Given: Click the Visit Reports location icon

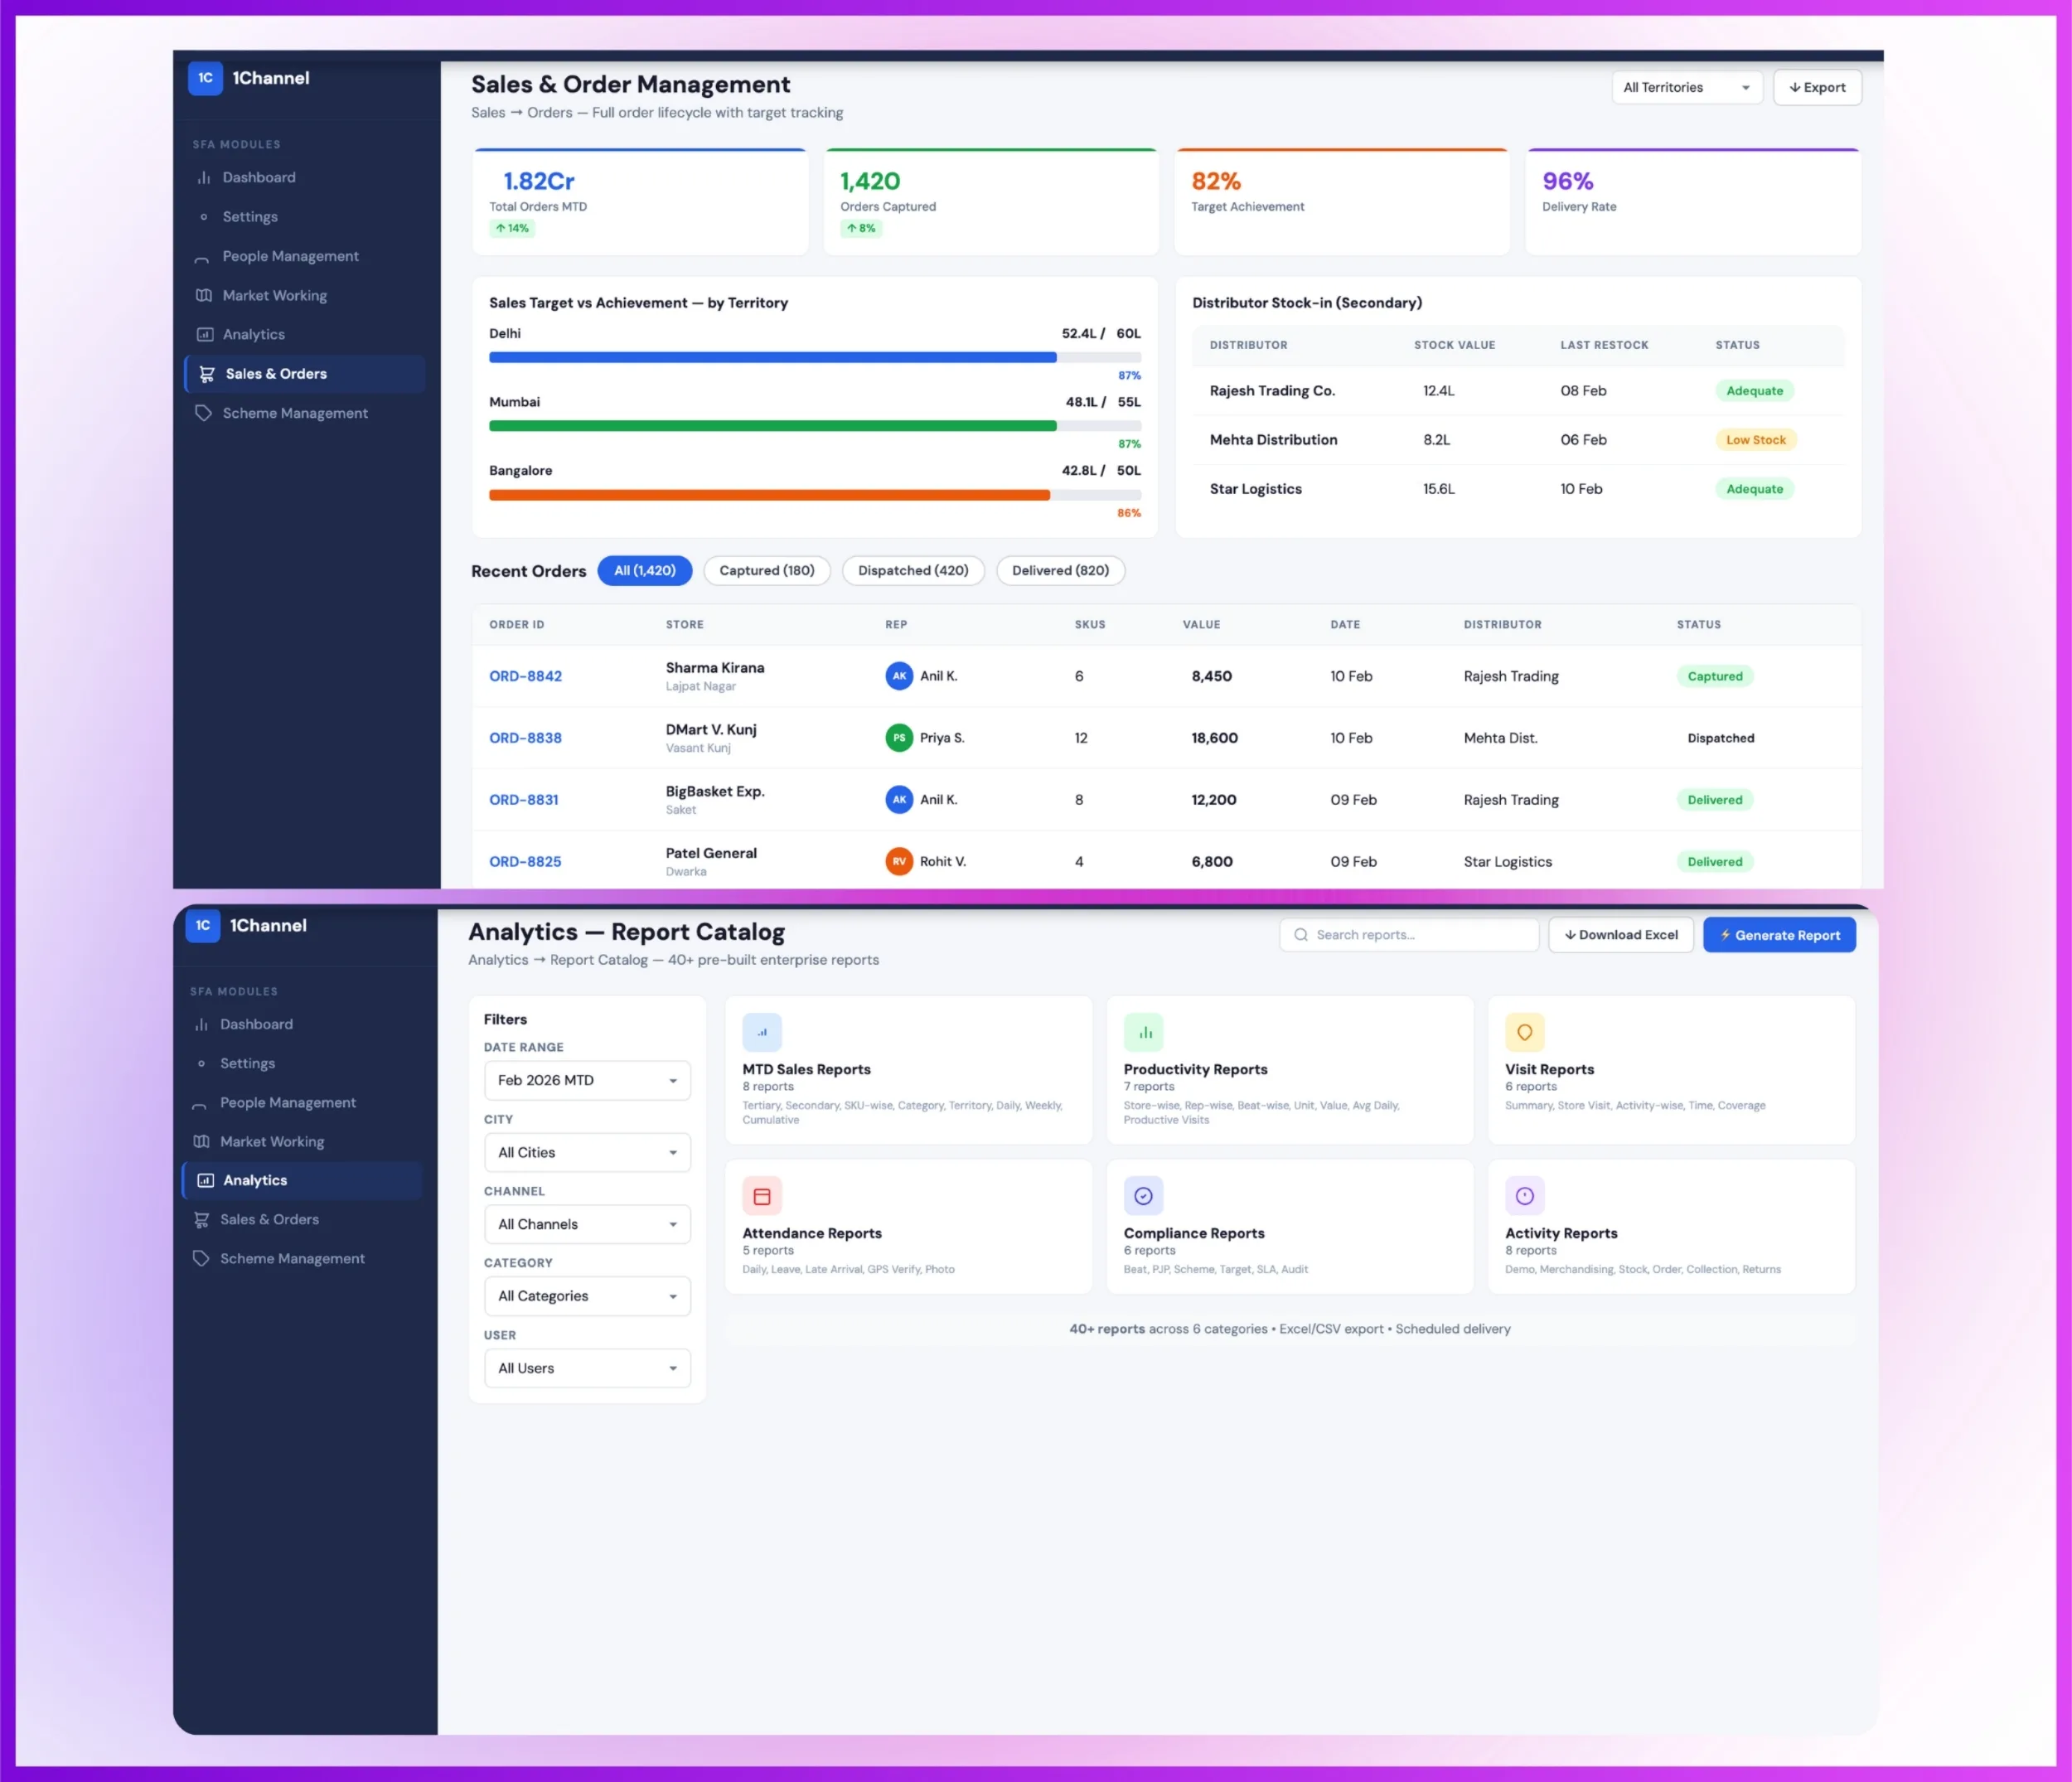Looking at the screenshot, I should 1525,1032.
